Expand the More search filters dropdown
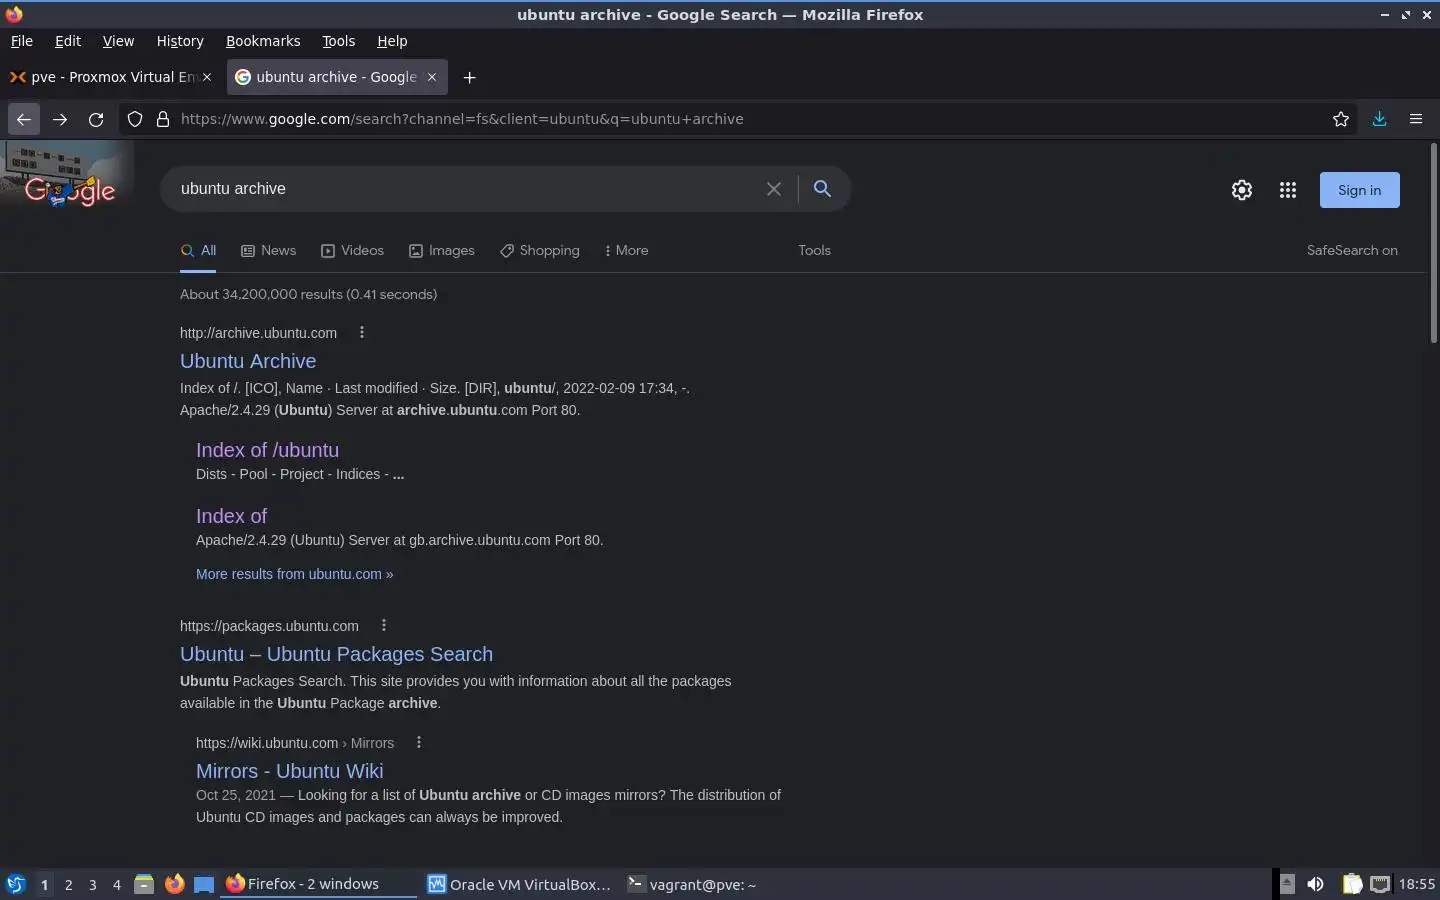 (627, 251)
